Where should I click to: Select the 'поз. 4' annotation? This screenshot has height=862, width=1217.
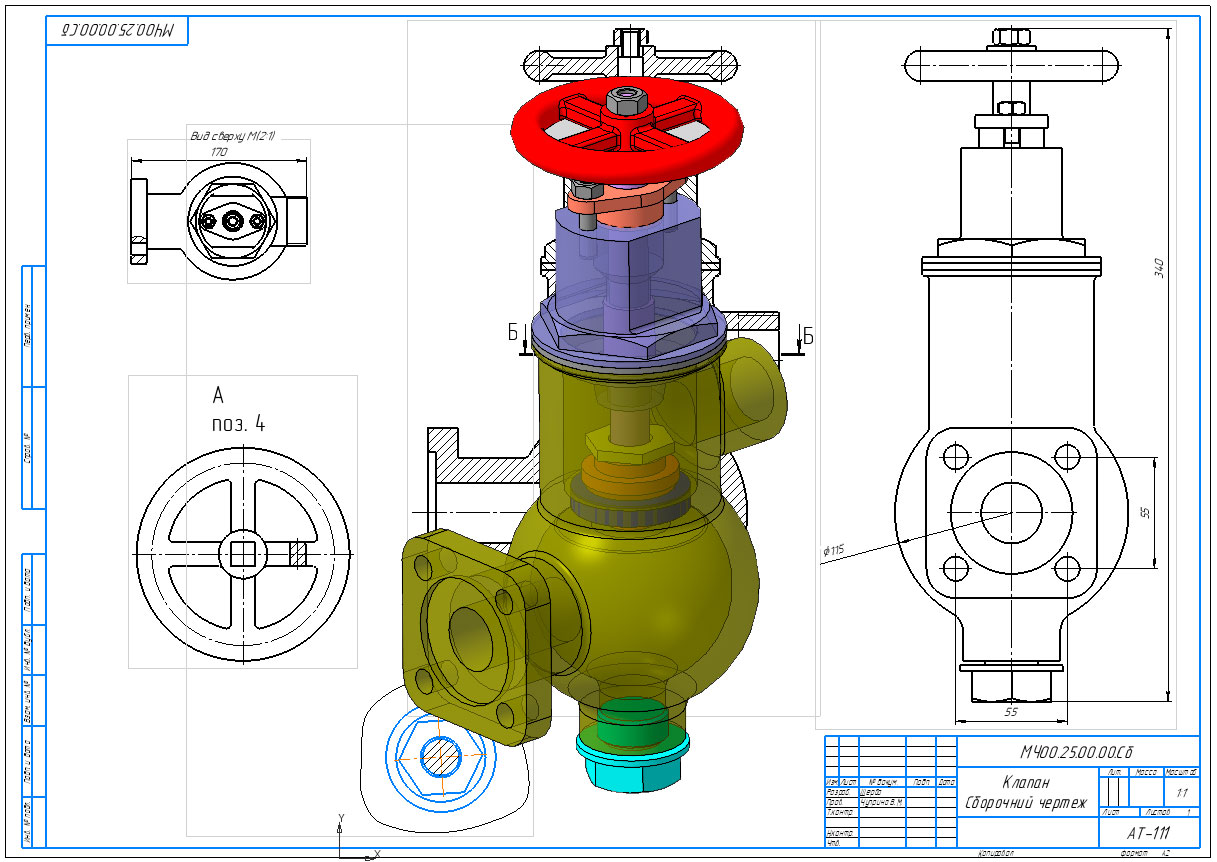pos(238,423)
